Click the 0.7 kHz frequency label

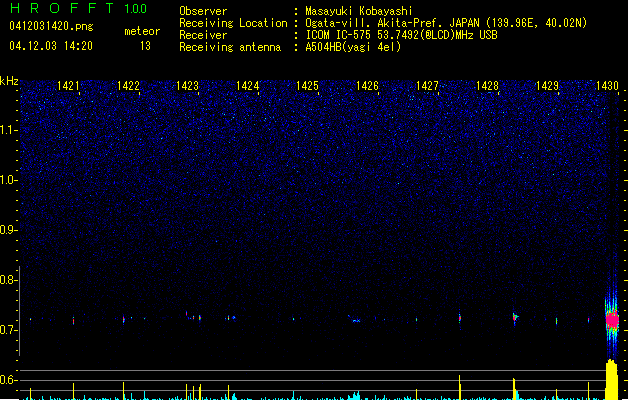pyautogui.click(x=9, y=330)
